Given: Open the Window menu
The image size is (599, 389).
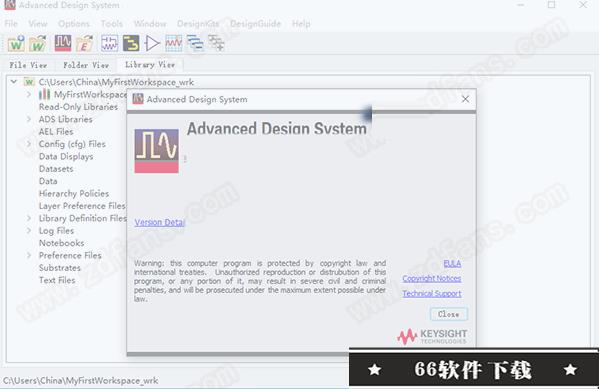Looking at the screenshot, I should pyautogui.click(x=150, y=24).
